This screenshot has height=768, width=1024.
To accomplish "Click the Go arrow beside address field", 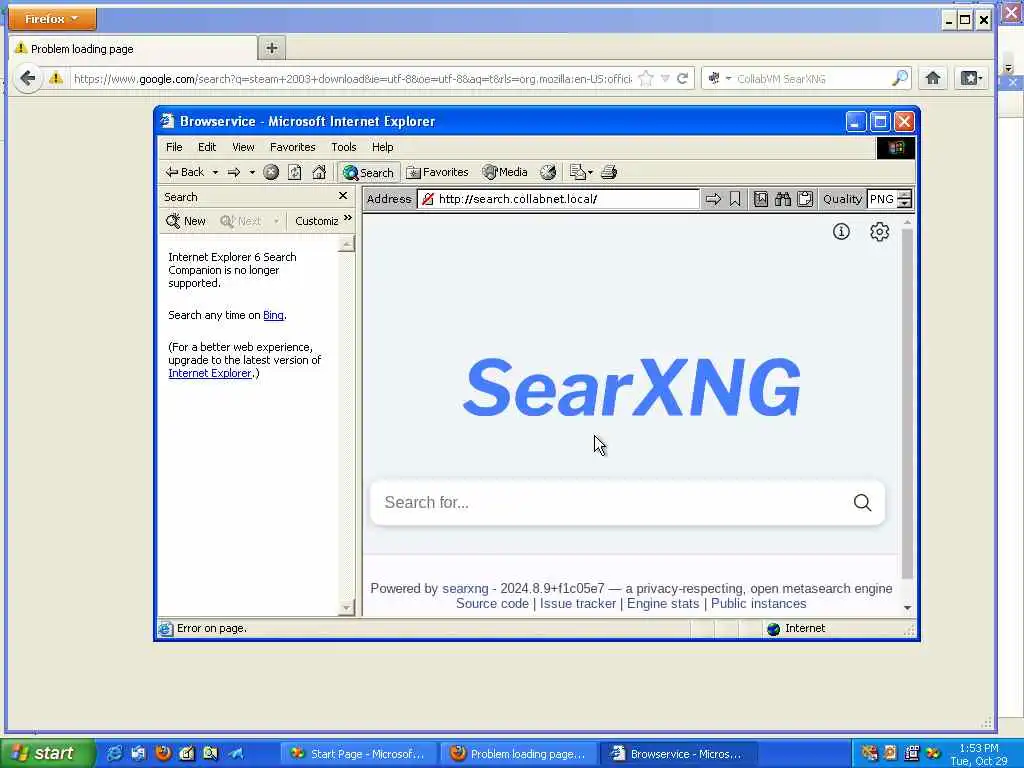I will [713, 199].
